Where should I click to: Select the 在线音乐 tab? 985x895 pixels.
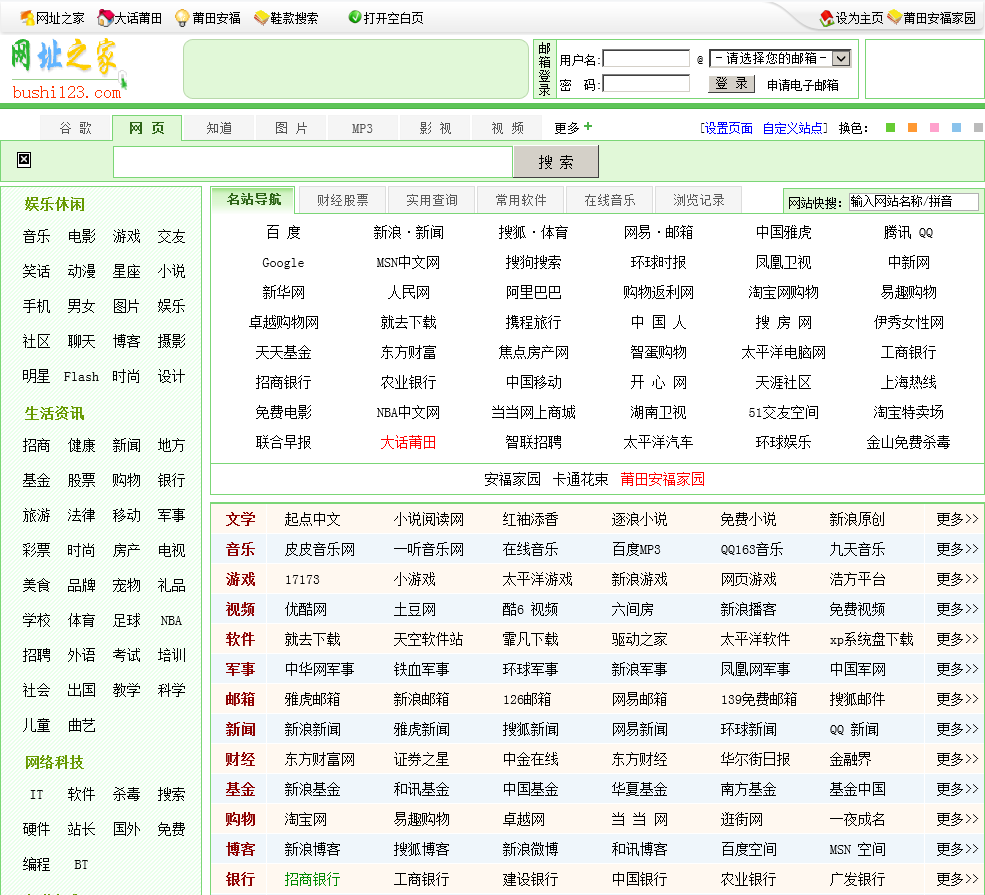coord(610,200)
